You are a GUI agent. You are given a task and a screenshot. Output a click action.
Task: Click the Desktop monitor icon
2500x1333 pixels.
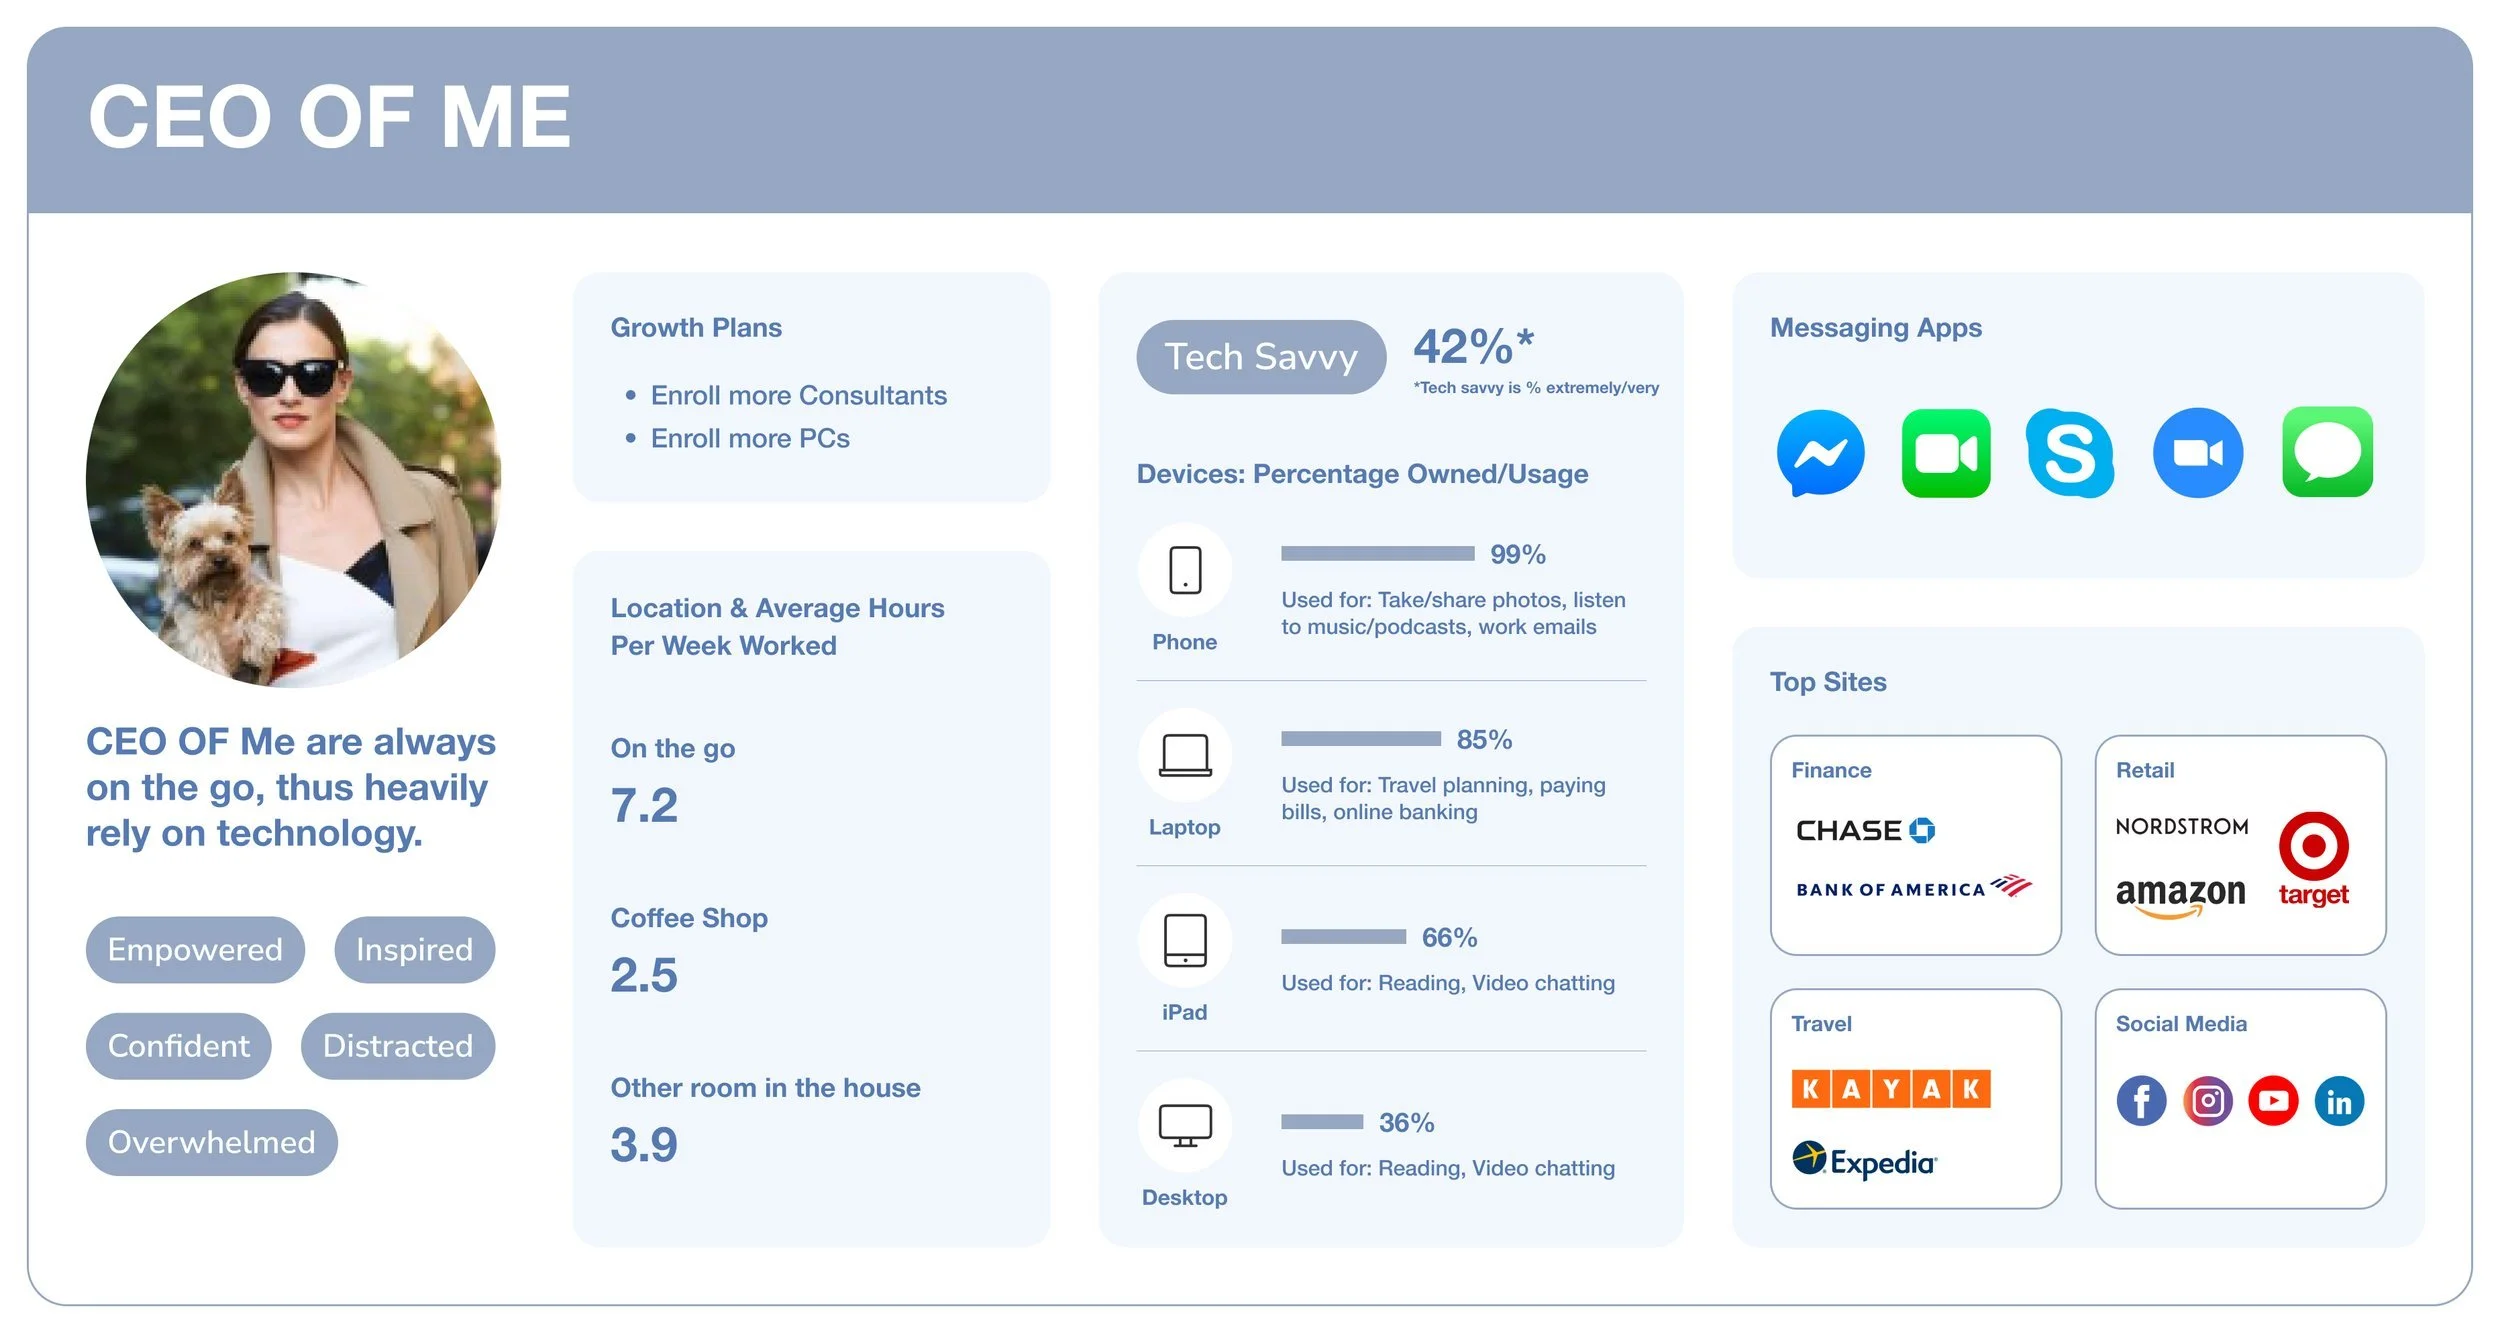[x=1185, y=1125]
